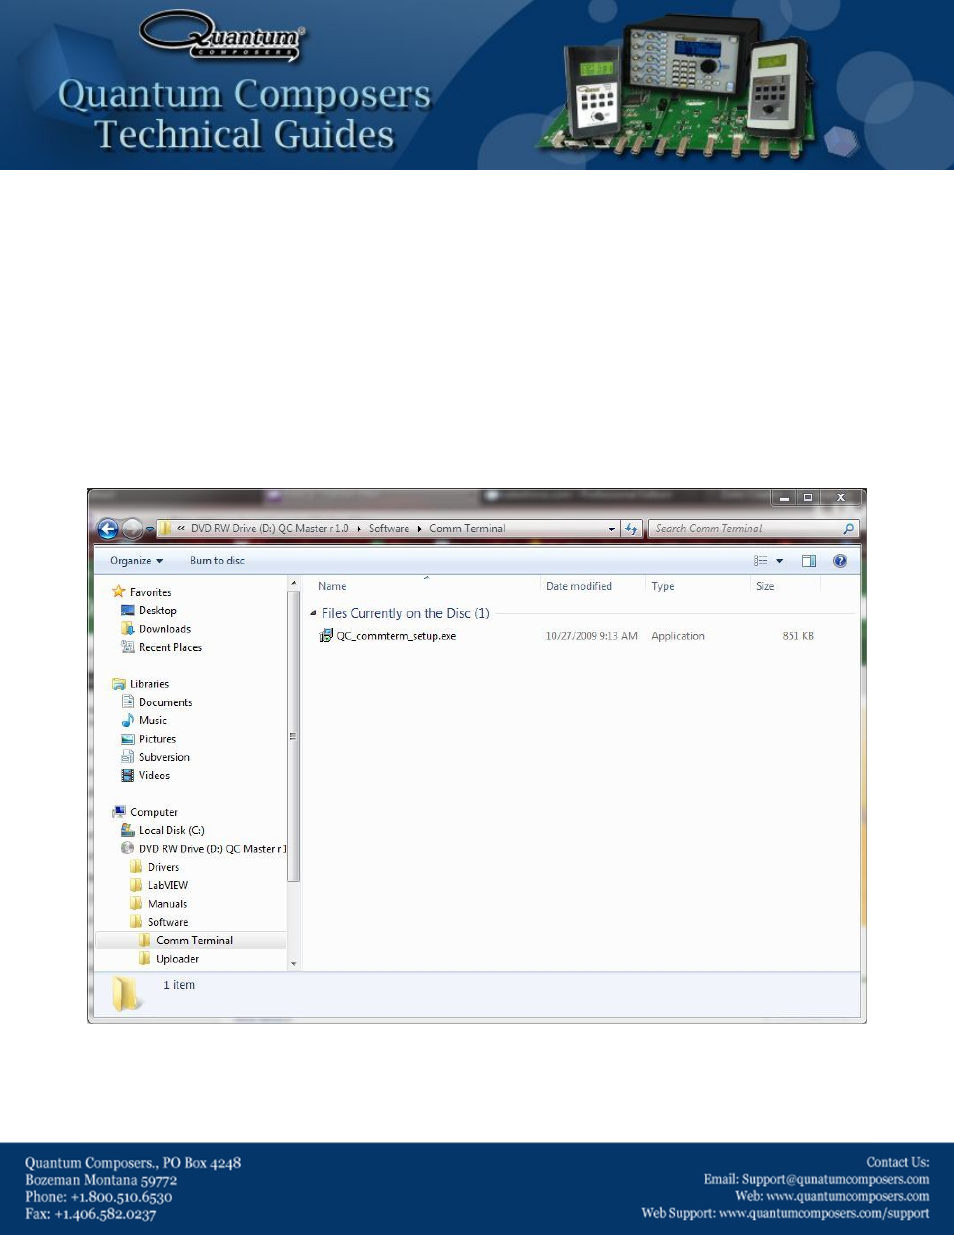Click navigation pane scroll down arrow
This screenshot has width=954, height=1235.
[x=293, y=963]
